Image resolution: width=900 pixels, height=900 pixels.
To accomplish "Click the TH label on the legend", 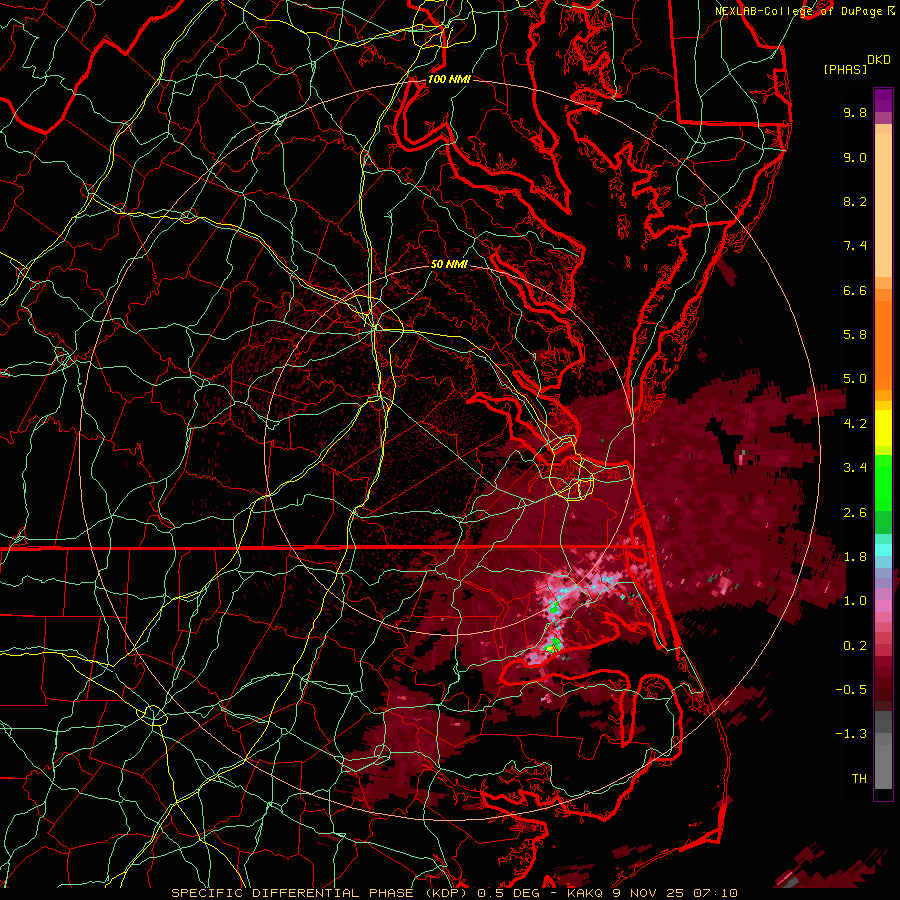I will [859, 779].
